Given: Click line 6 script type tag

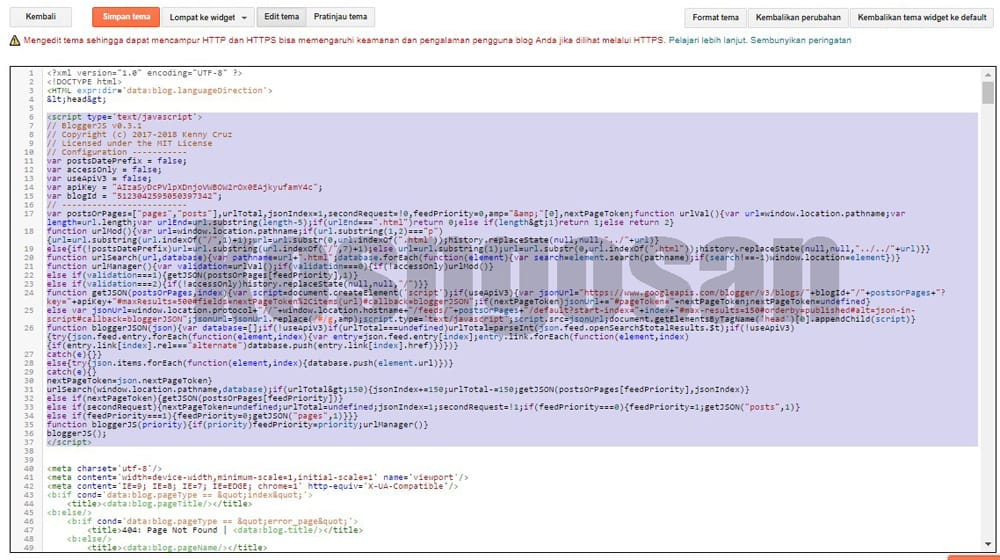Looking at the screenshot, I should (x=124, y=117).
